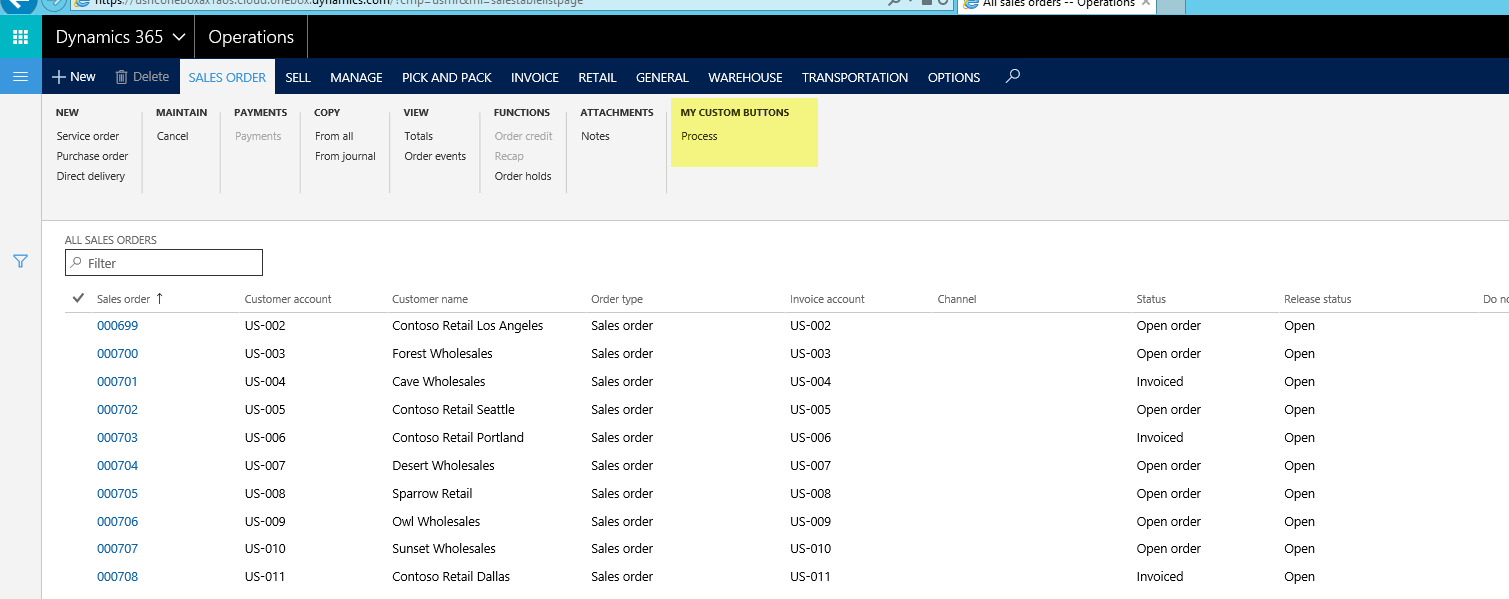The height and width of the screenshot is (599, 1509).
Task: Open the PICK AND PACK tab
Action: tap(446, 76)
